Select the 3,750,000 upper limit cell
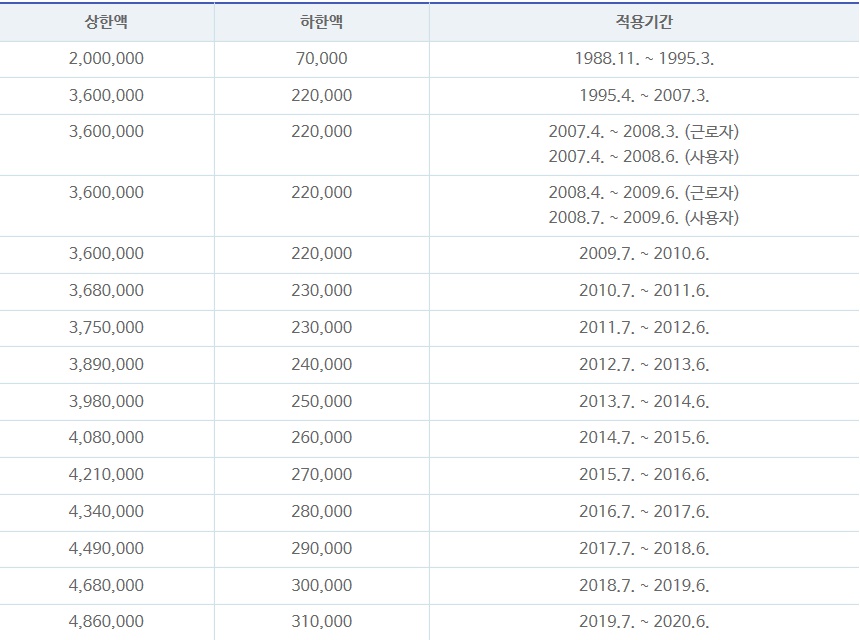This screenshot has height=640, width=860. 106,327
